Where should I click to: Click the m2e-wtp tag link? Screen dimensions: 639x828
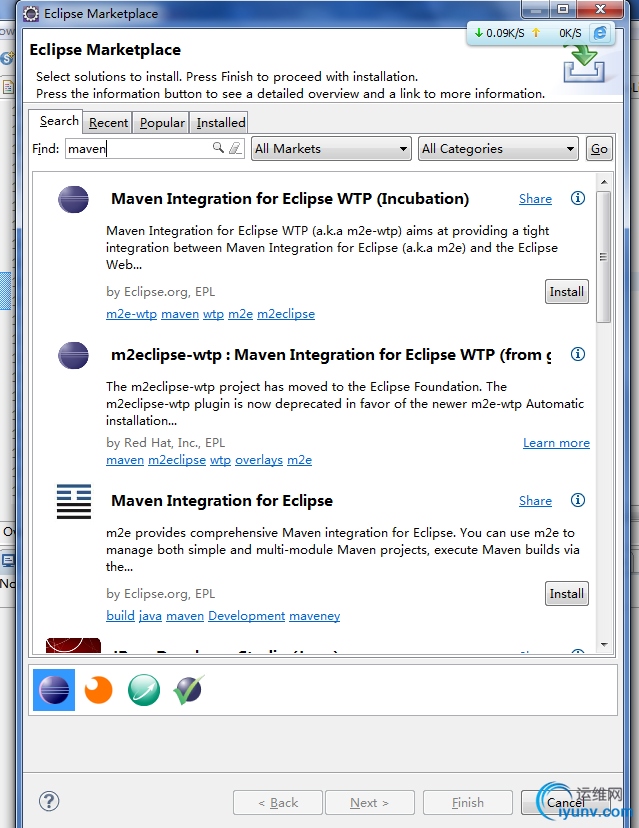coord(131,314)
